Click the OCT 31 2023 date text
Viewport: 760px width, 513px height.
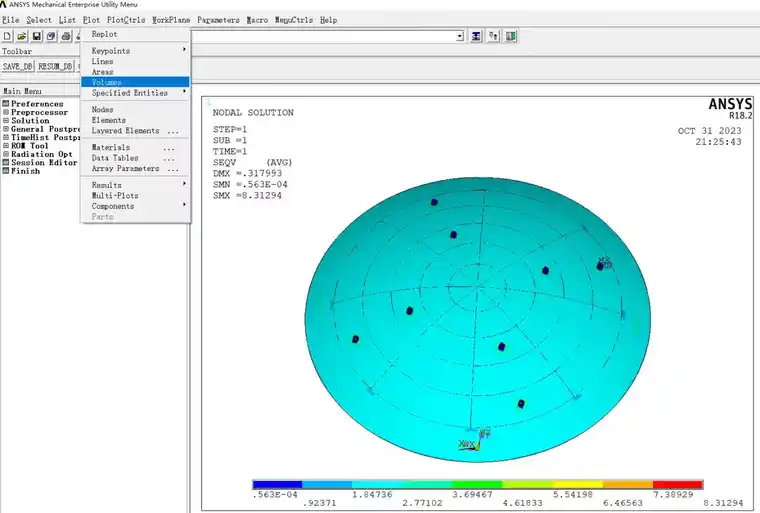pyautogui.click(x=710, y=131)
